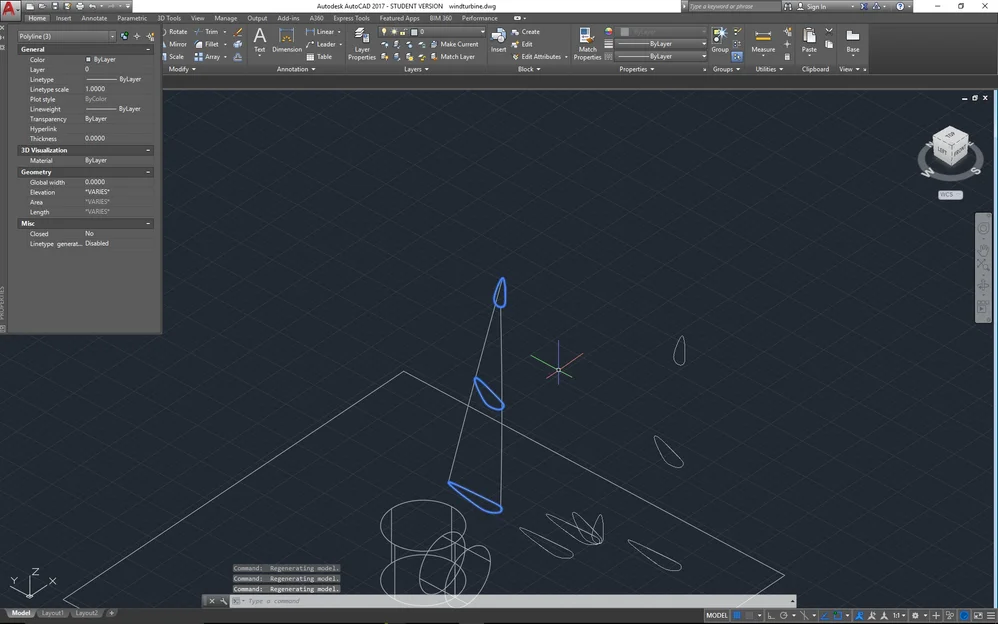Collapse the 3D Visualization section
Image resolution: width=998 pixels, height=624 pixels.
[x=148, y=150]
